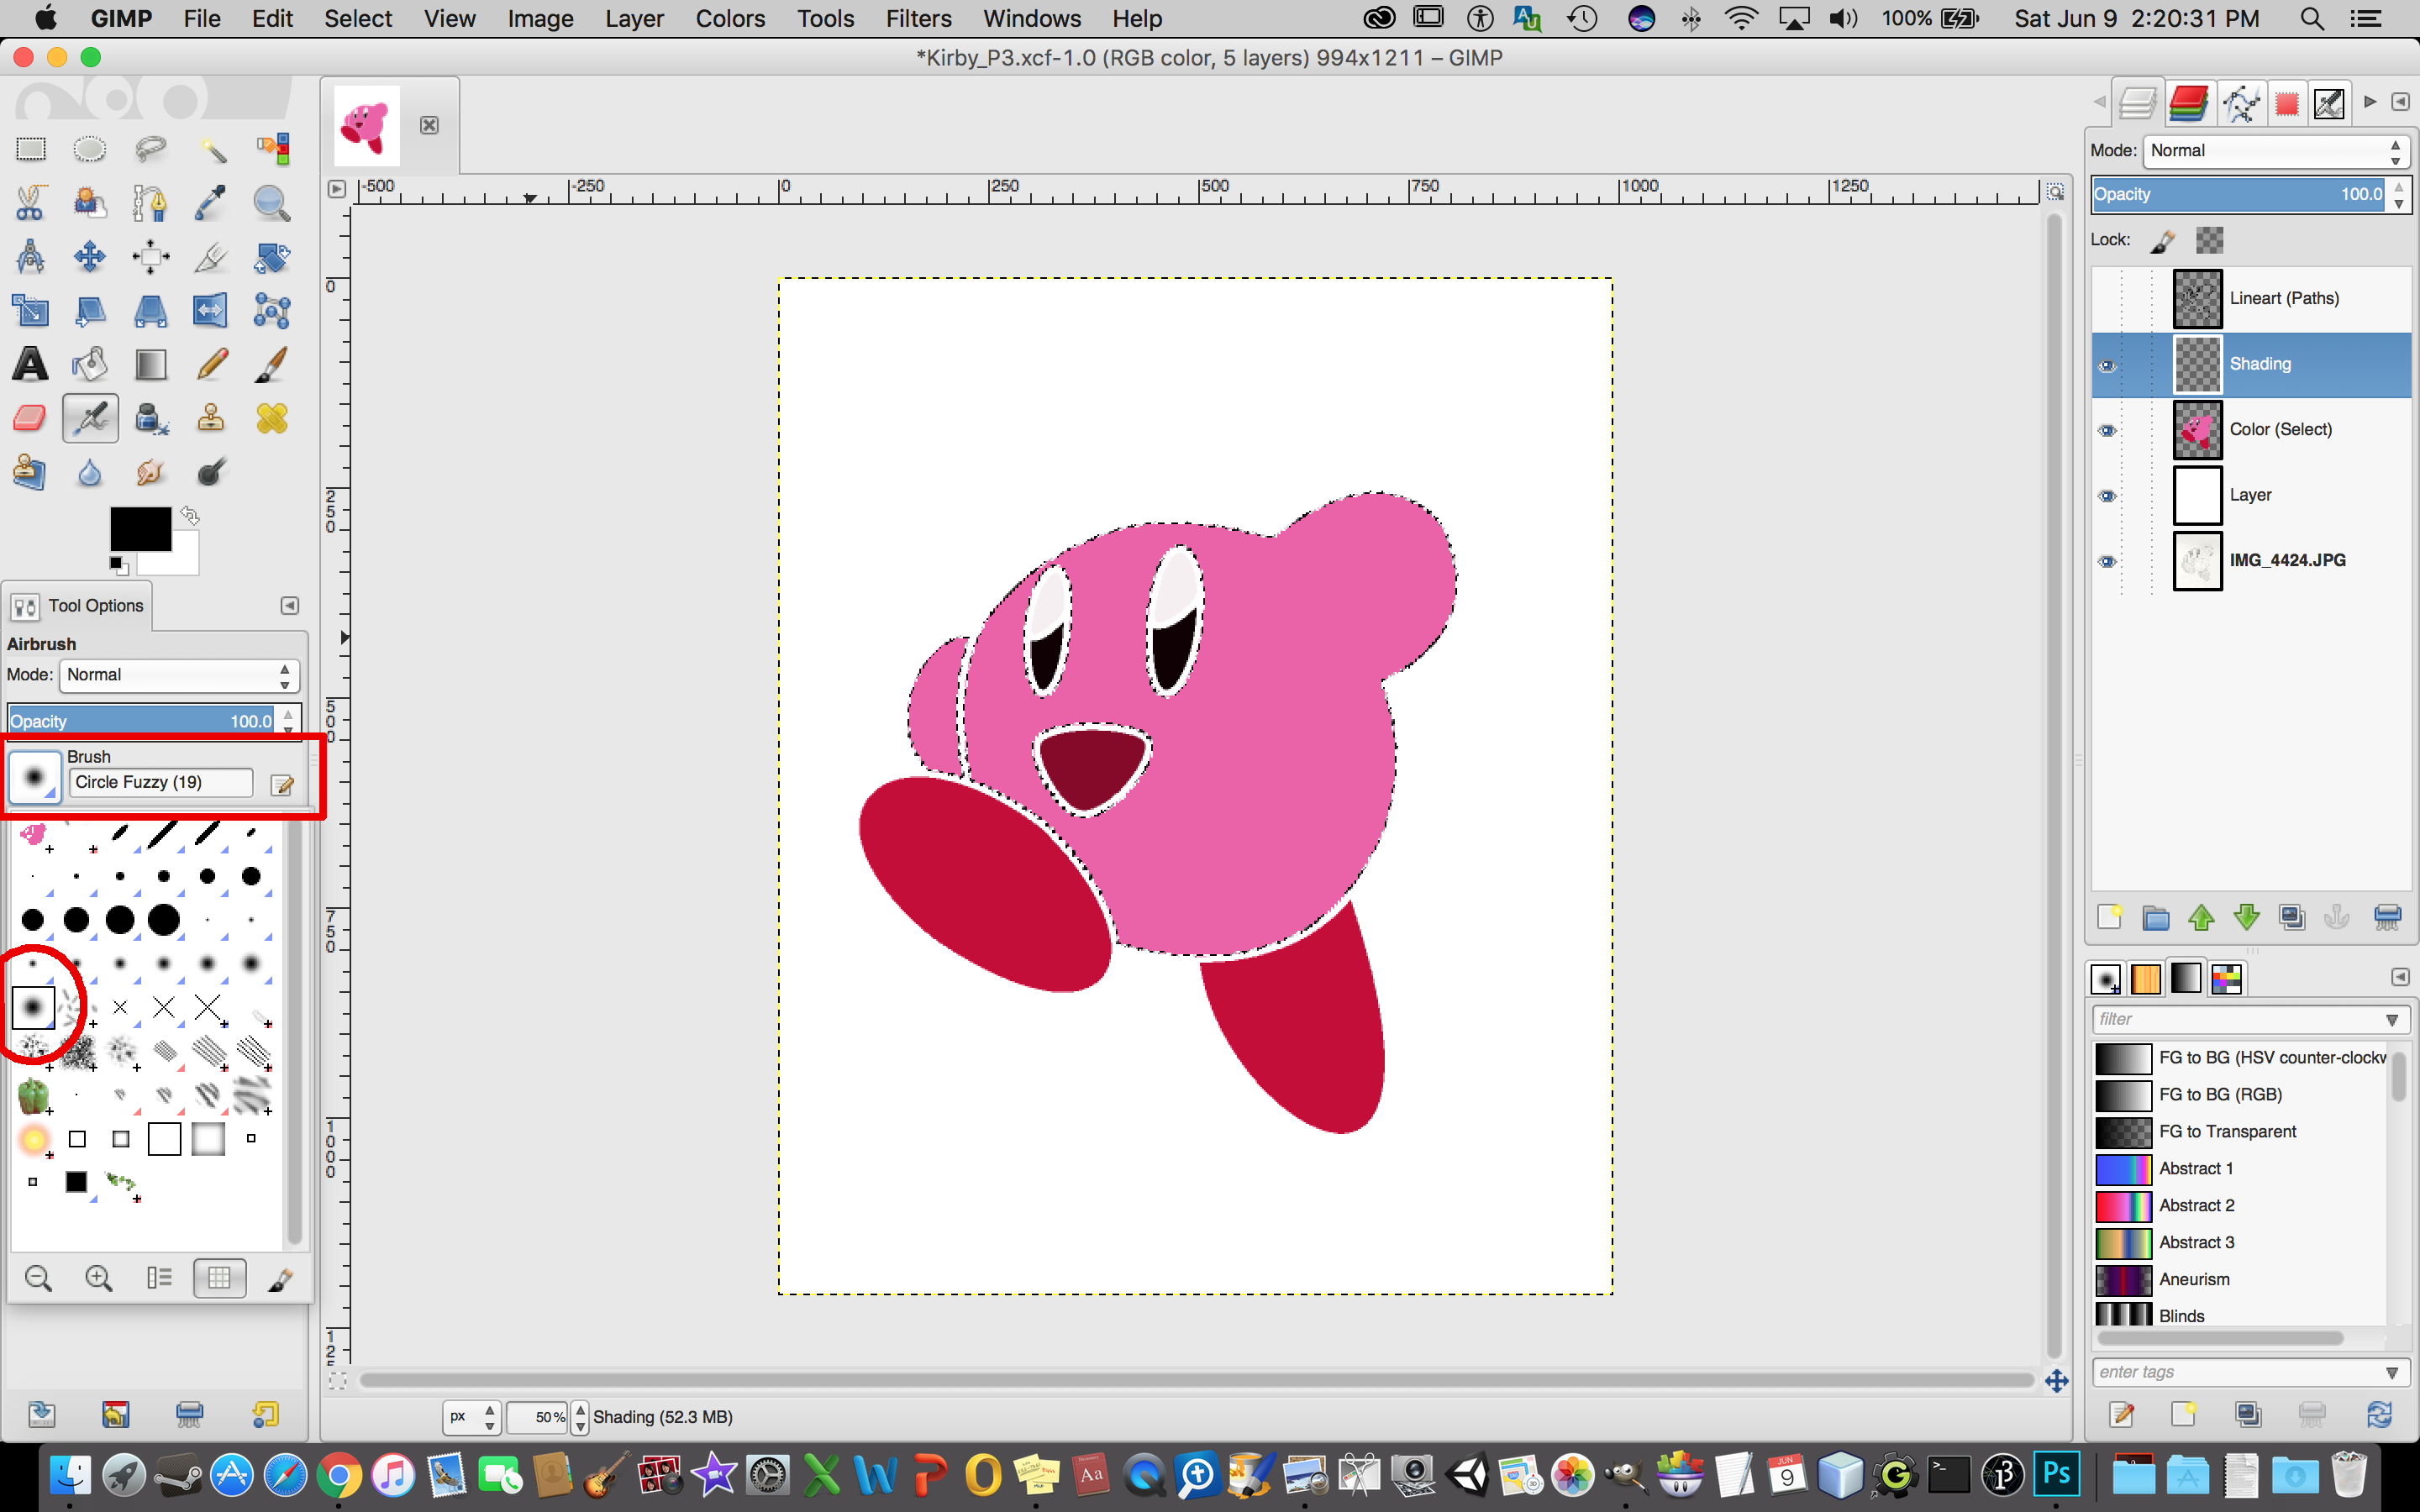
Task: Select the Fuzzy Select magic wand tool
Action: [211, 150]
